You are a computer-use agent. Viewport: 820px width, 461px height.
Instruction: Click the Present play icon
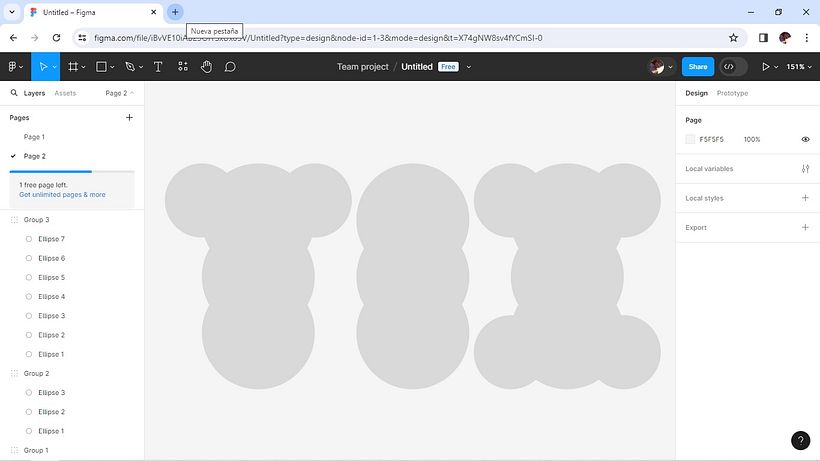pyautogui.click(x=766, y=66)
